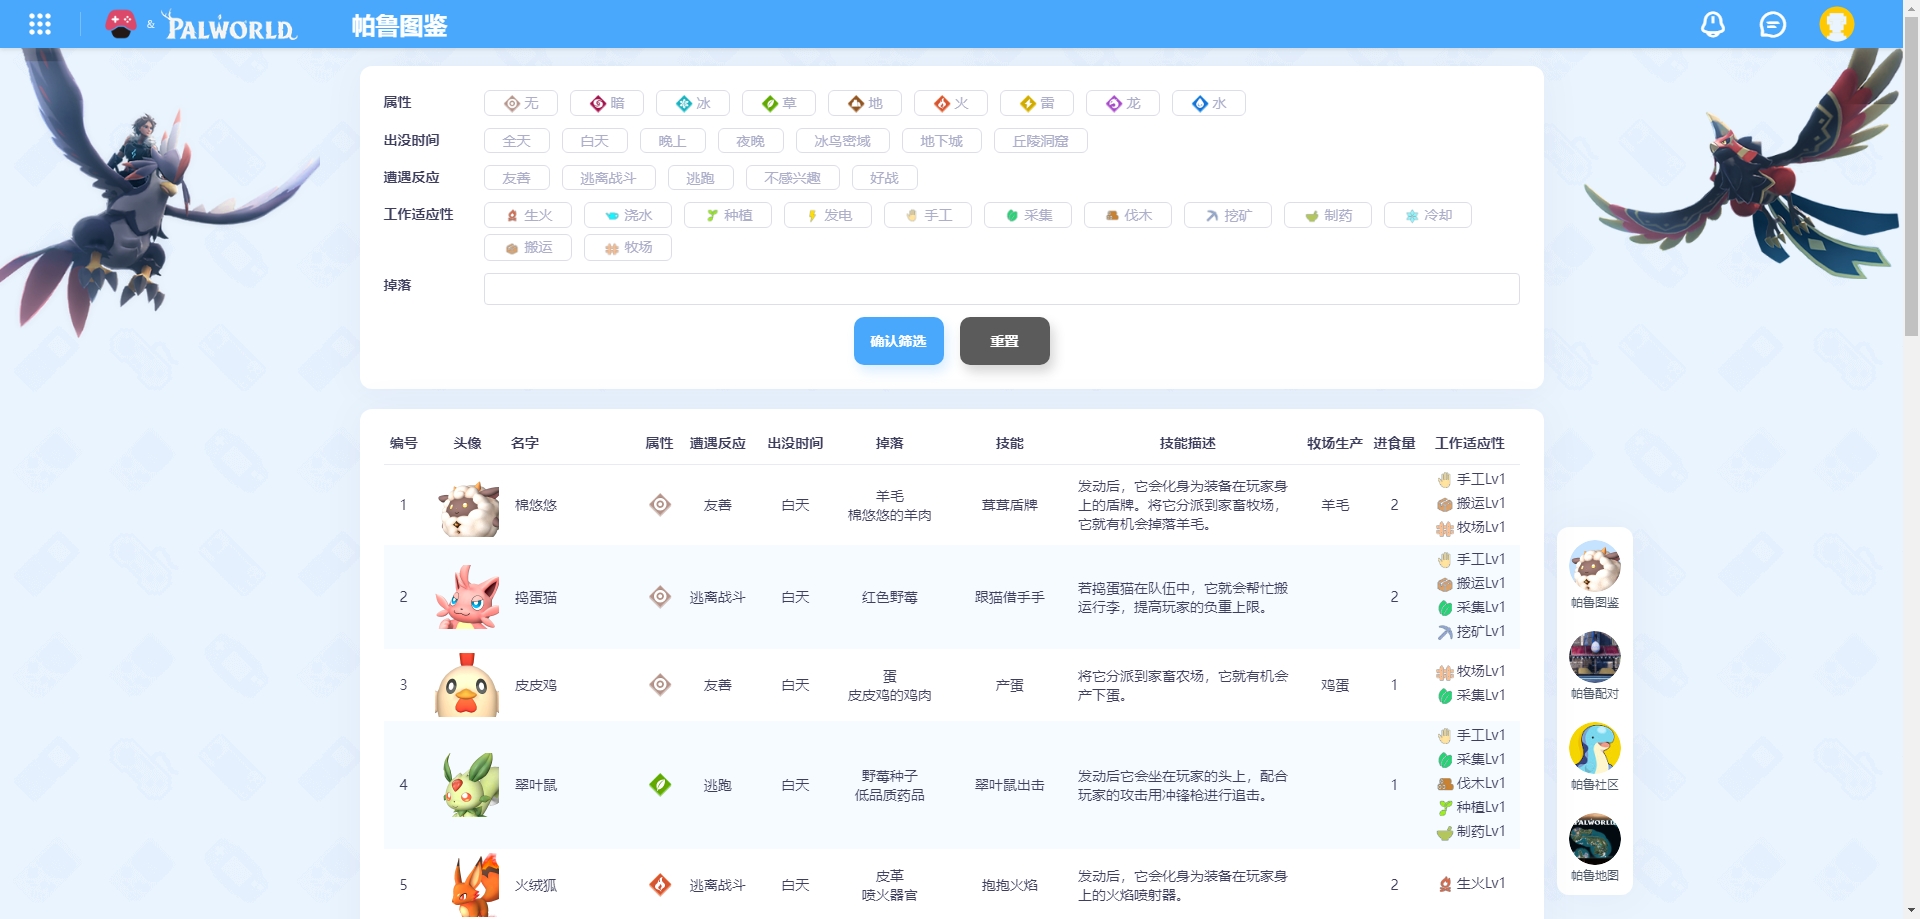The image size is (1920, 919).
Task: Toggle the 龙 attribute filter
Action: coord(1123,103)
